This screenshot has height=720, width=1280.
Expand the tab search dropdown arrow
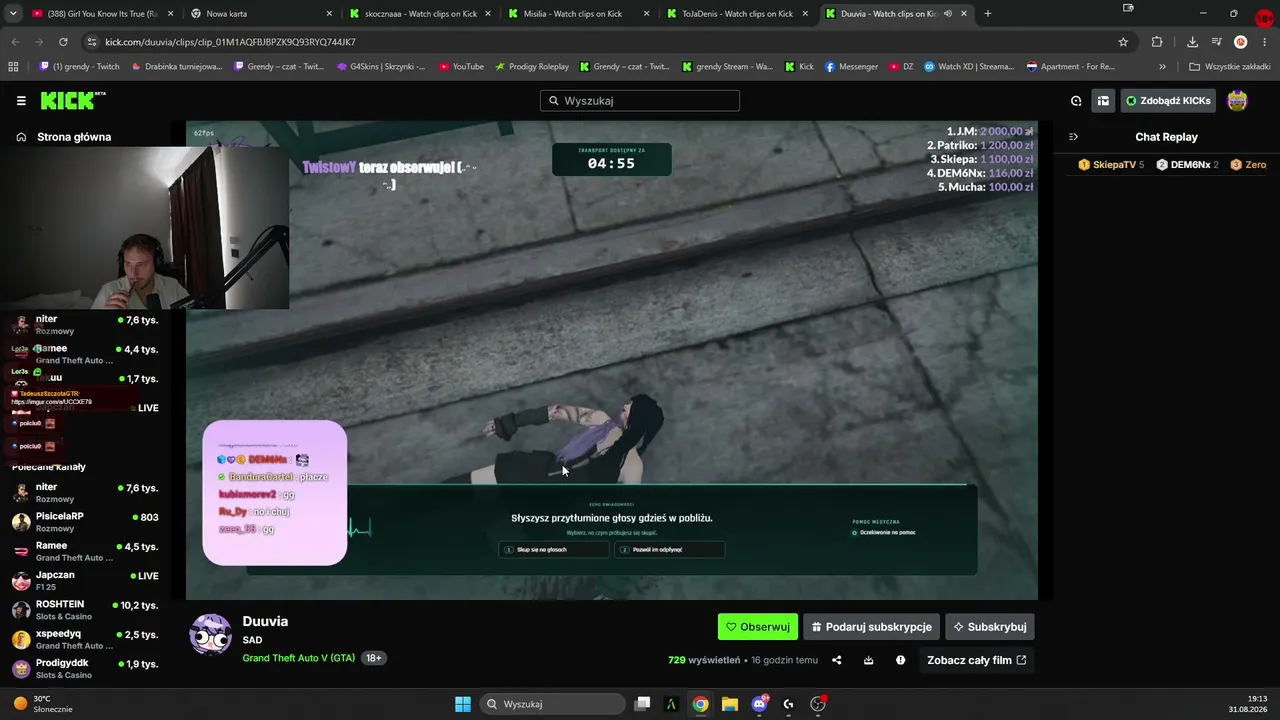click(x=12, y=14)
